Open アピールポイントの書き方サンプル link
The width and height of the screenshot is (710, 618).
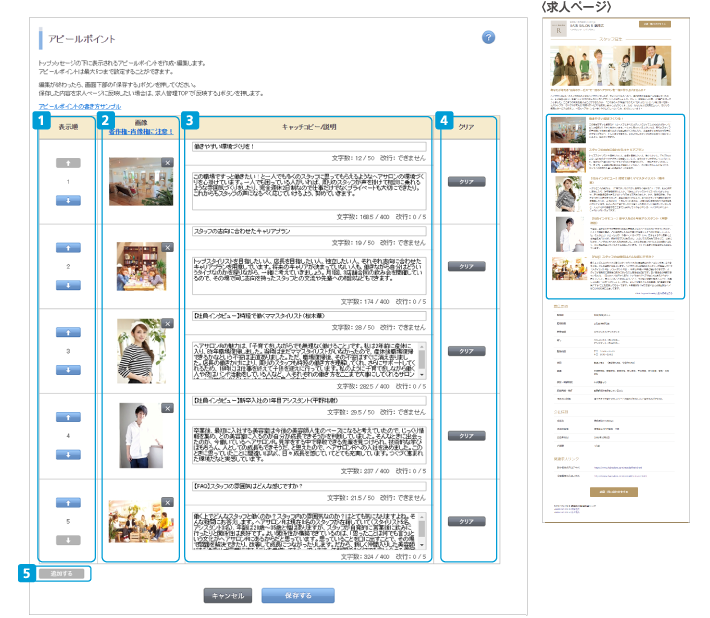[x=80, y=105]
